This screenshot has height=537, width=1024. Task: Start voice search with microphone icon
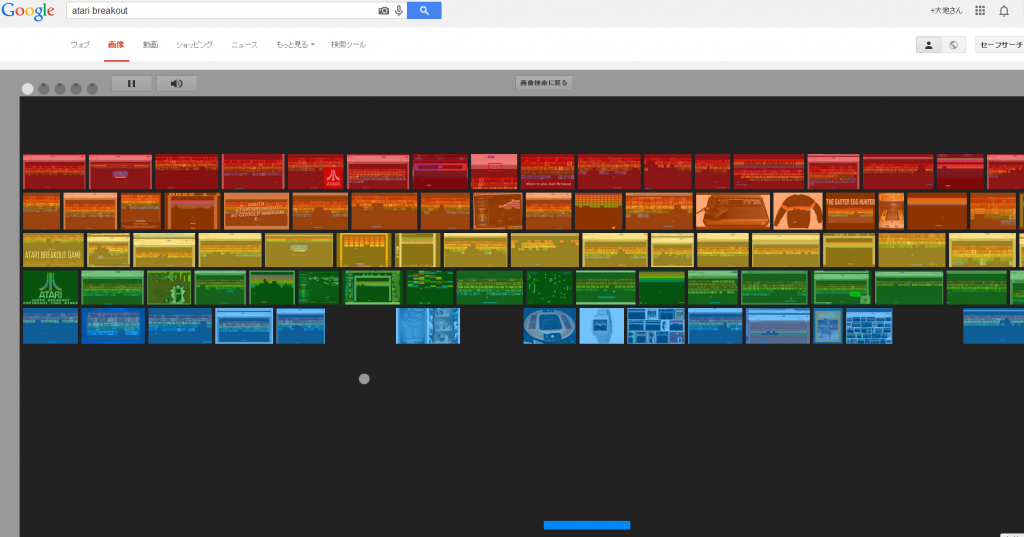point(398,10)
